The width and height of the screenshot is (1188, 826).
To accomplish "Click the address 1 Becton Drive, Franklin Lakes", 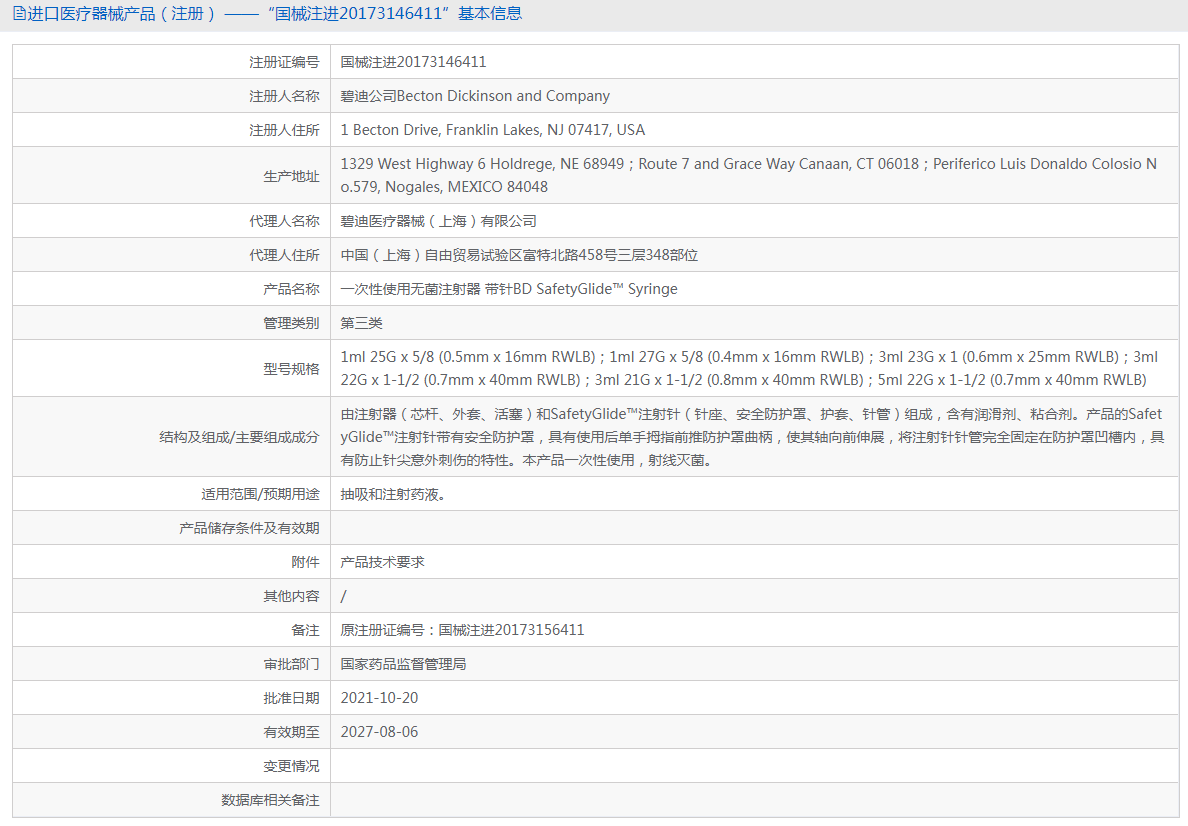I will [x=492, y=130].
